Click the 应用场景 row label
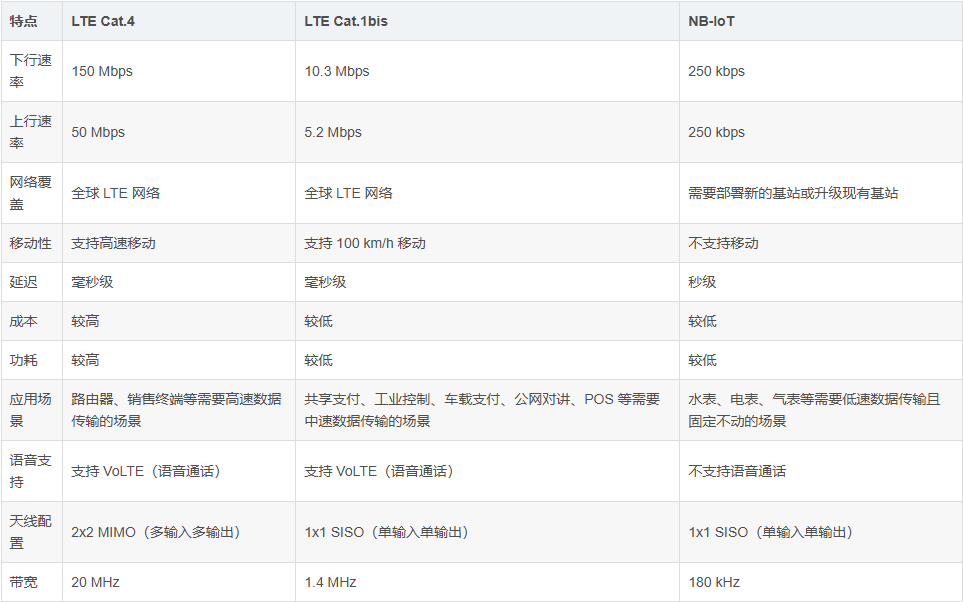This screenshot has height=602, width=963. tap(30, 410)
